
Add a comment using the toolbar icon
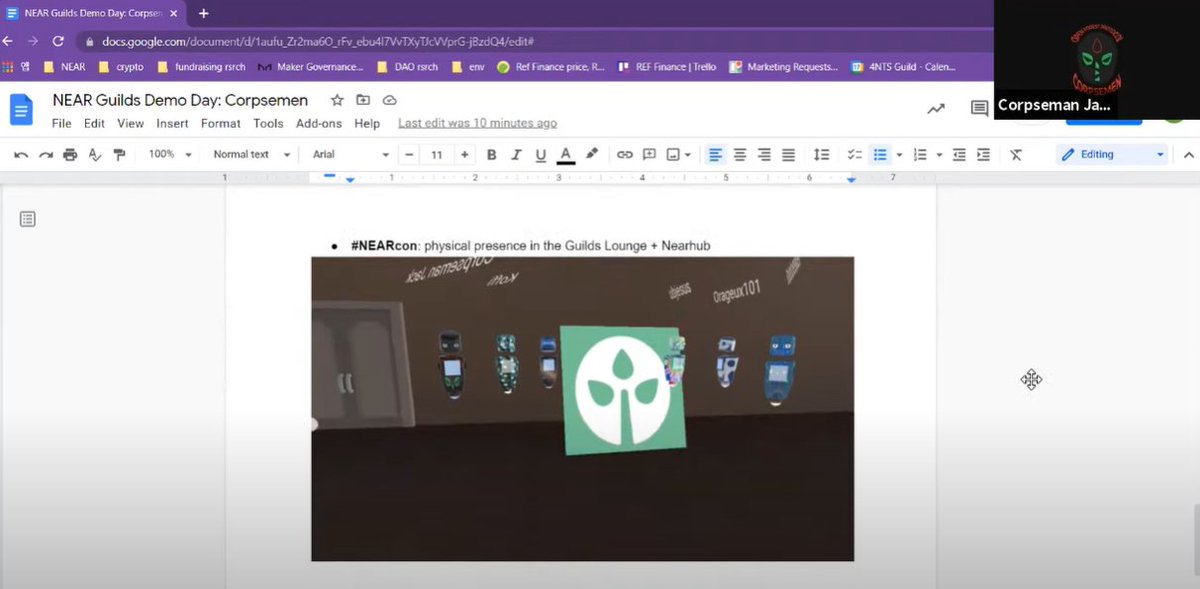point(649,155)
